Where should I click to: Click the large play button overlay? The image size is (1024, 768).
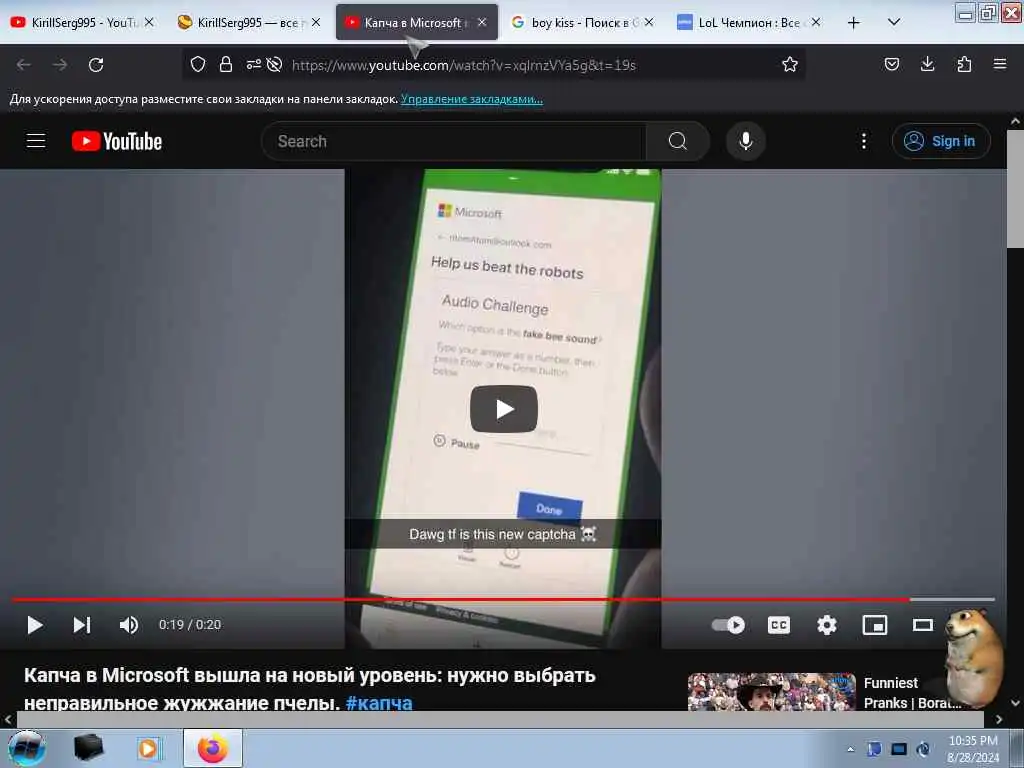504,409
